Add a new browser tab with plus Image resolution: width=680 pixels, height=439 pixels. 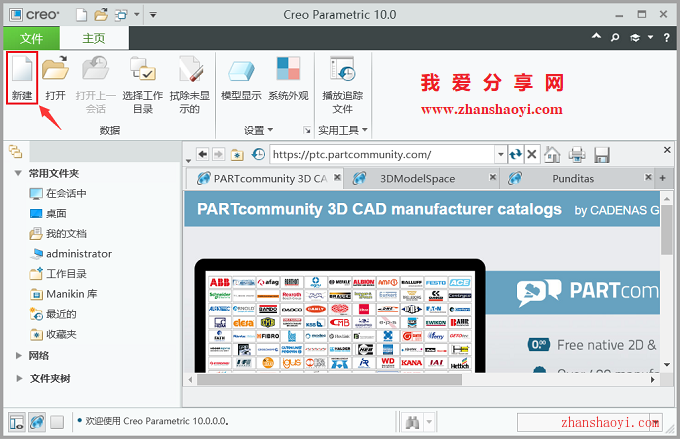tap(663, 178)
